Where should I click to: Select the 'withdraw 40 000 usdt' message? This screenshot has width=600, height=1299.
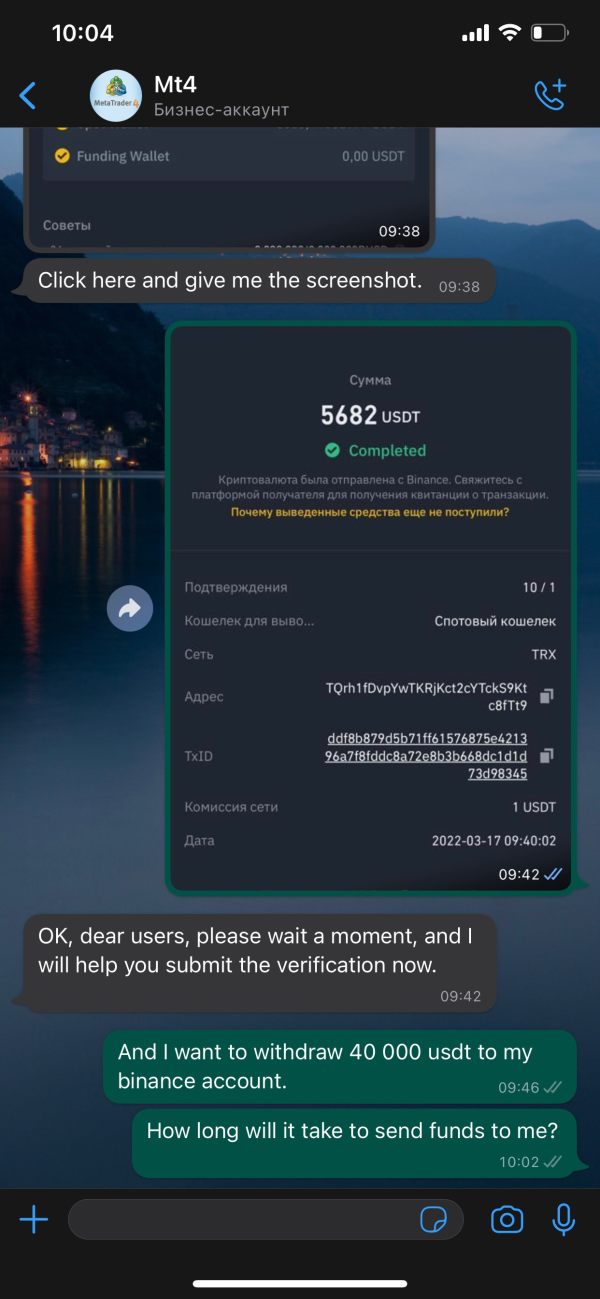click(x=340, y=1066)
